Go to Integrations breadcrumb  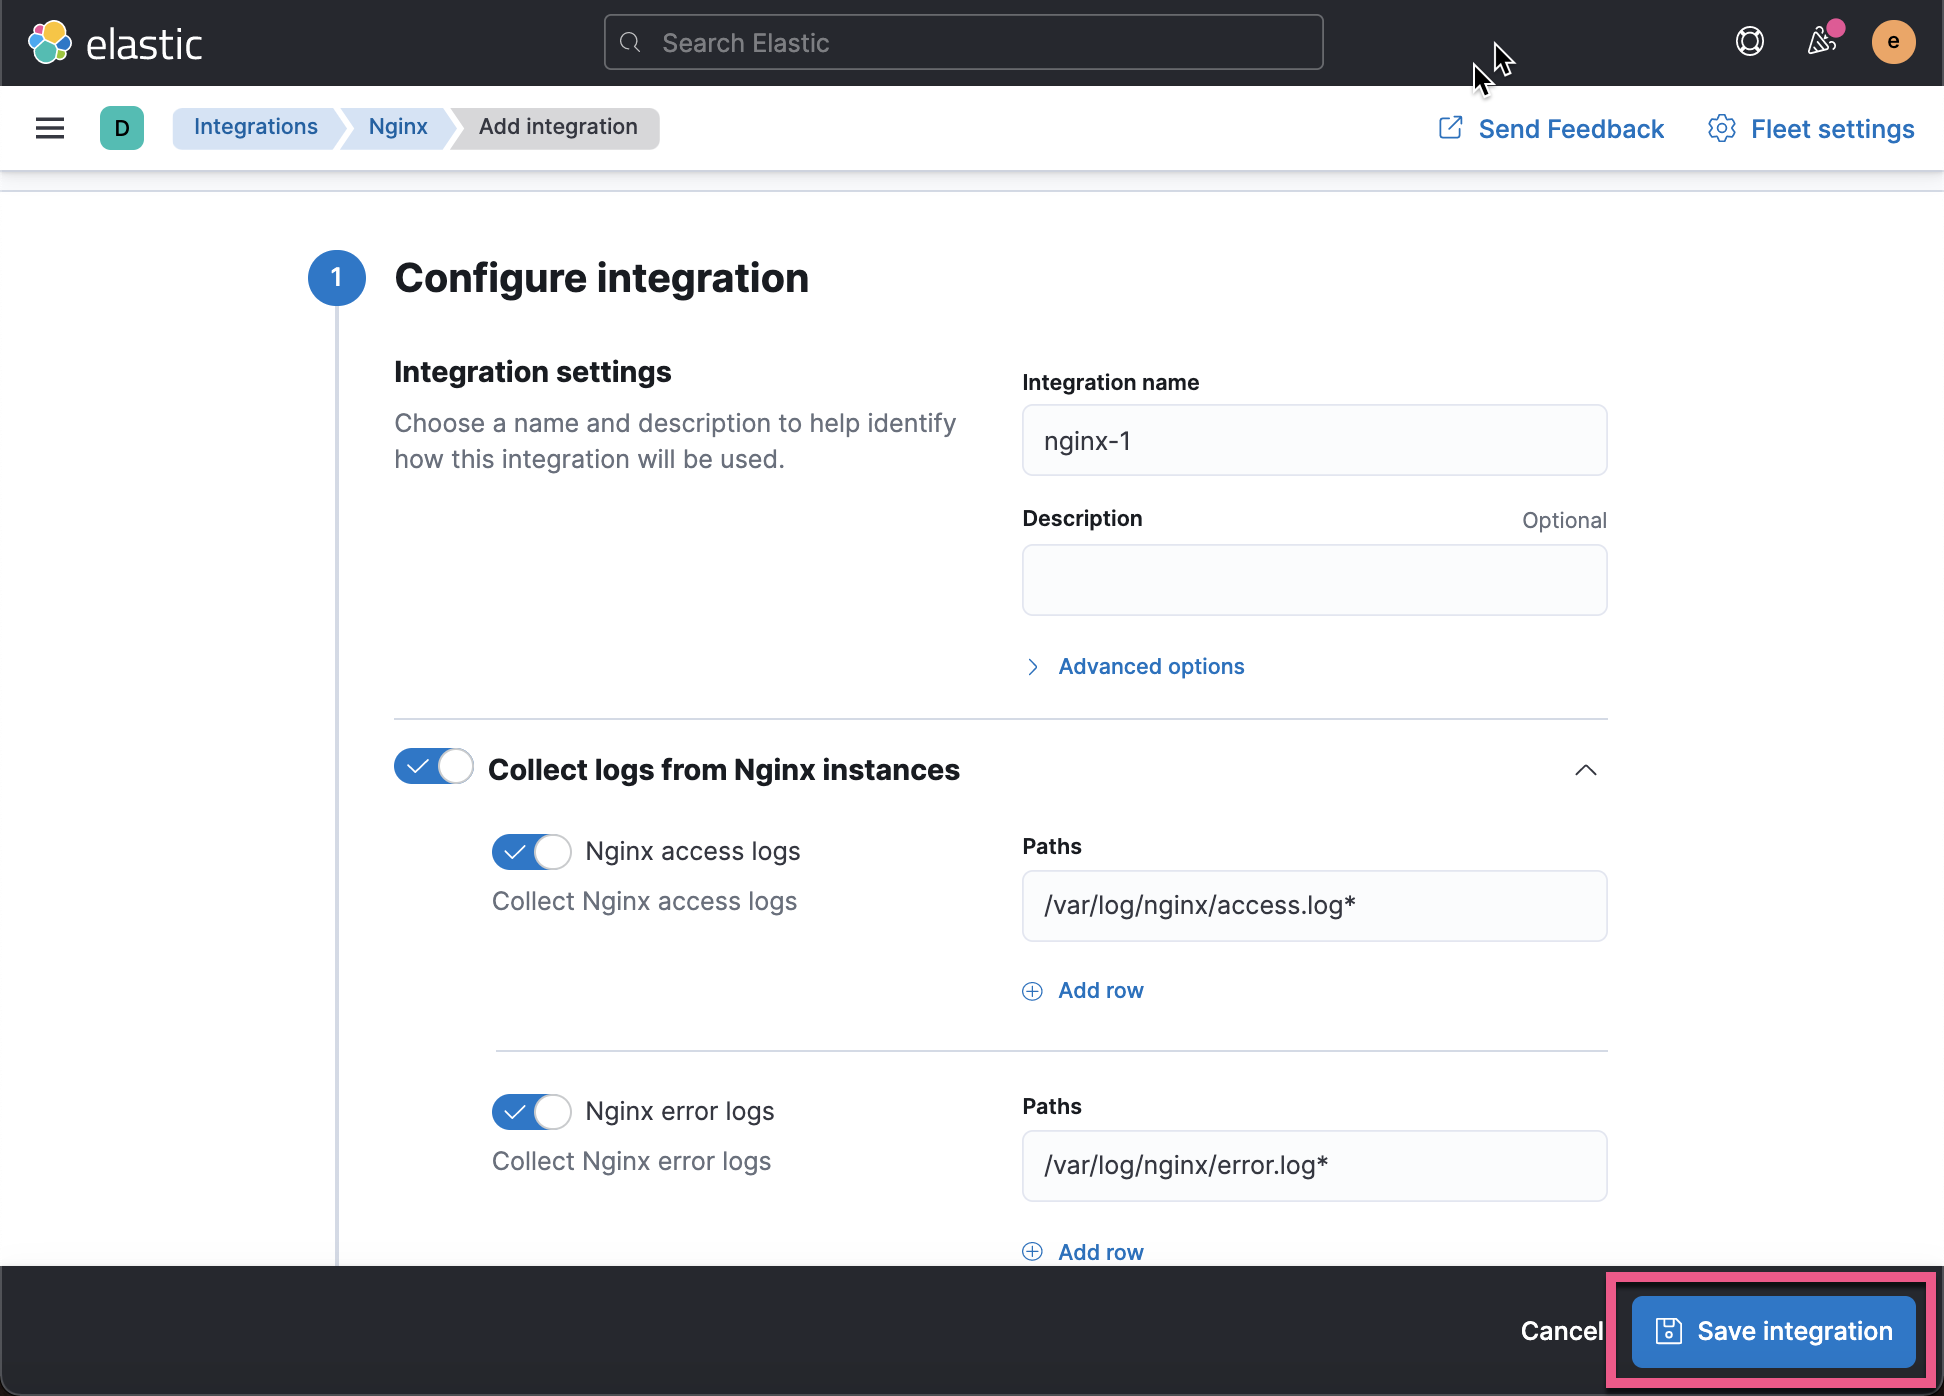256,127
